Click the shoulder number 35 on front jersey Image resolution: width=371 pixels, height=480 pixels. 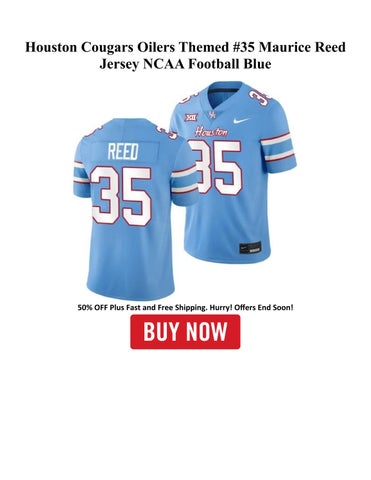pos(259,96)
